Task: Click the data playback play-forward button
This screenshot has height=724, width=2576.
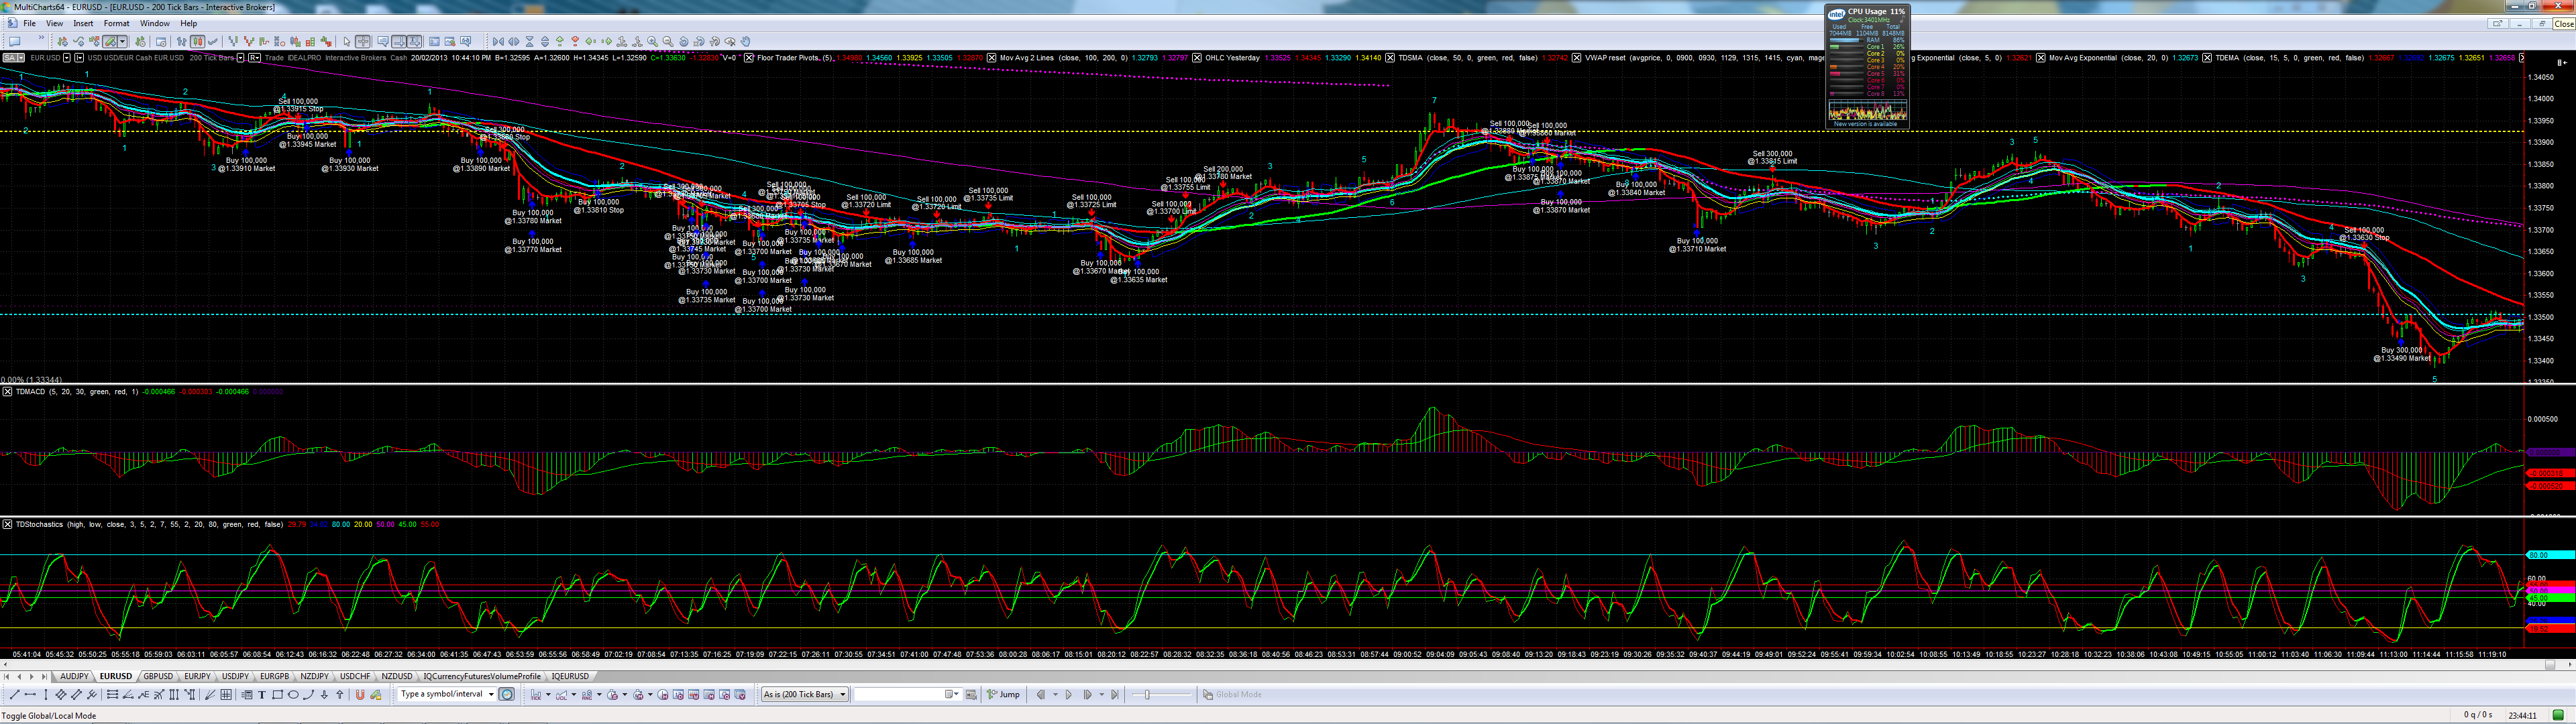Action: point(1069,694)
